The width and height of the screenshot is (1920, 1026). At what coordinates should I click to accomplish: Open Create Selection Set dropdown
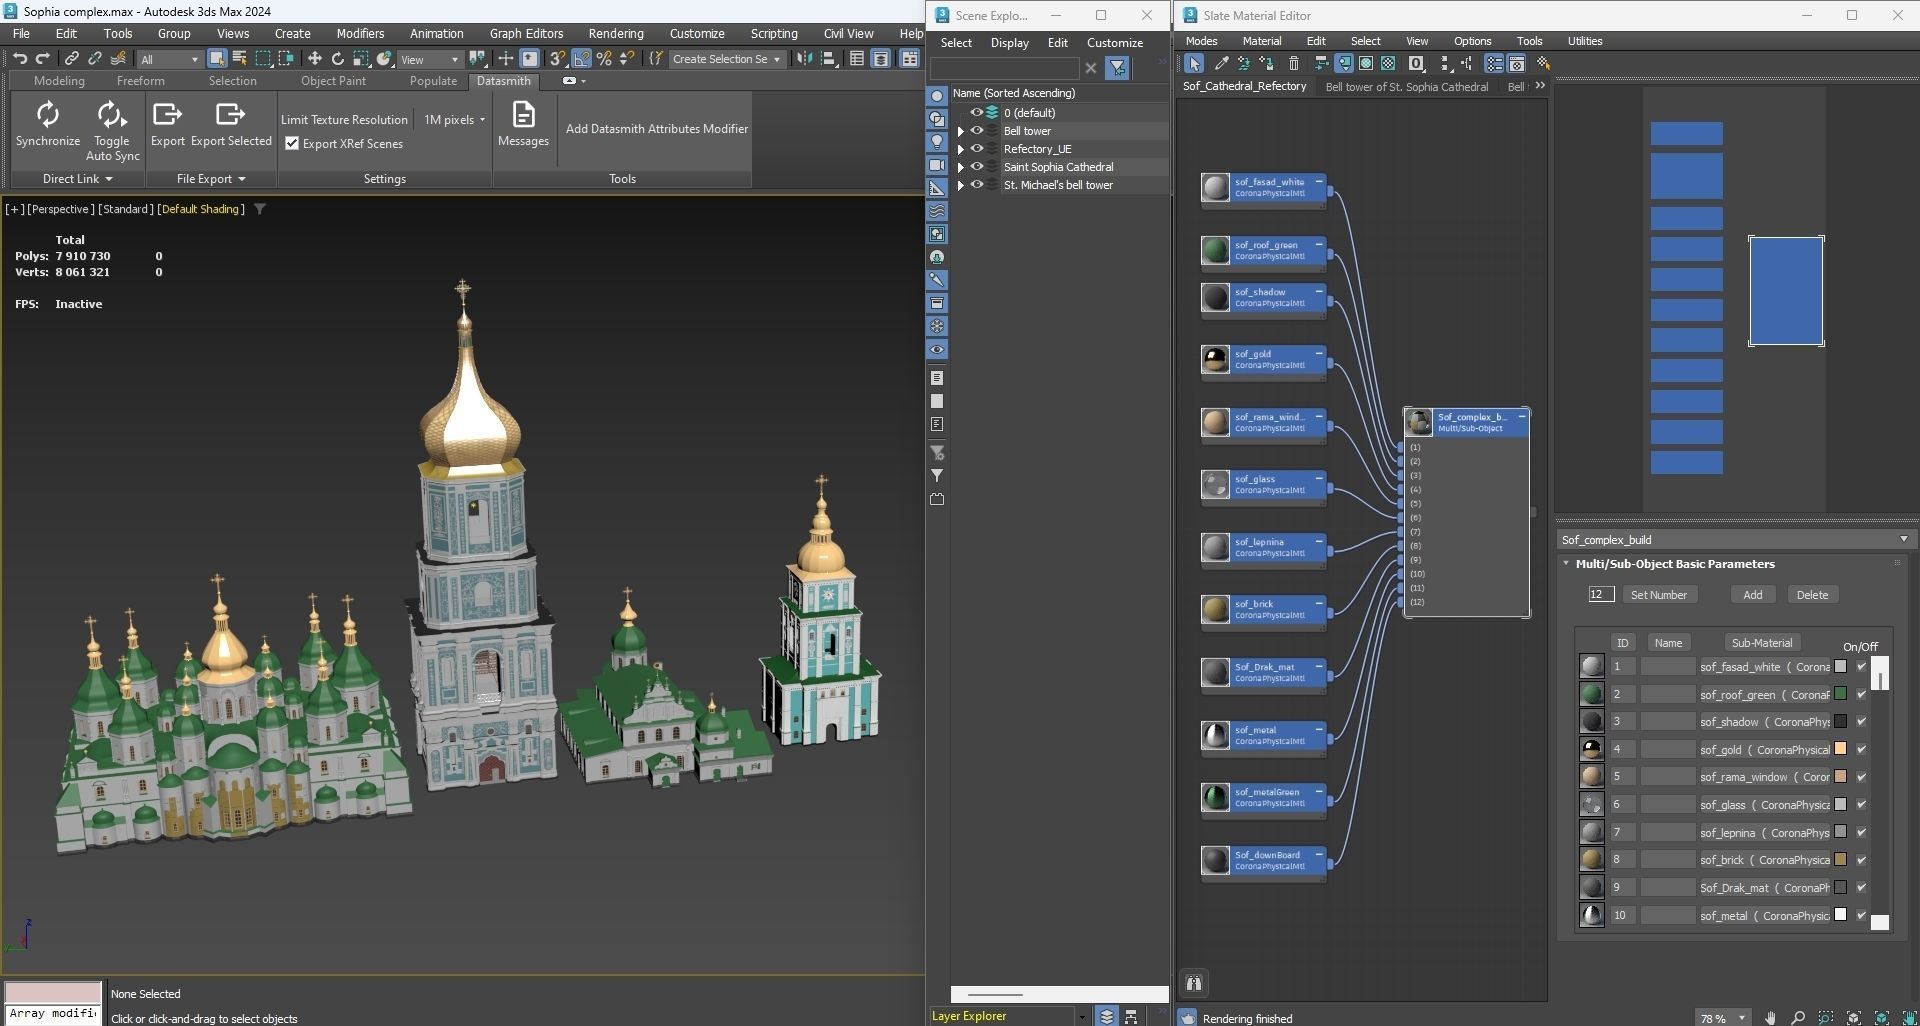[x=726, y=59]
